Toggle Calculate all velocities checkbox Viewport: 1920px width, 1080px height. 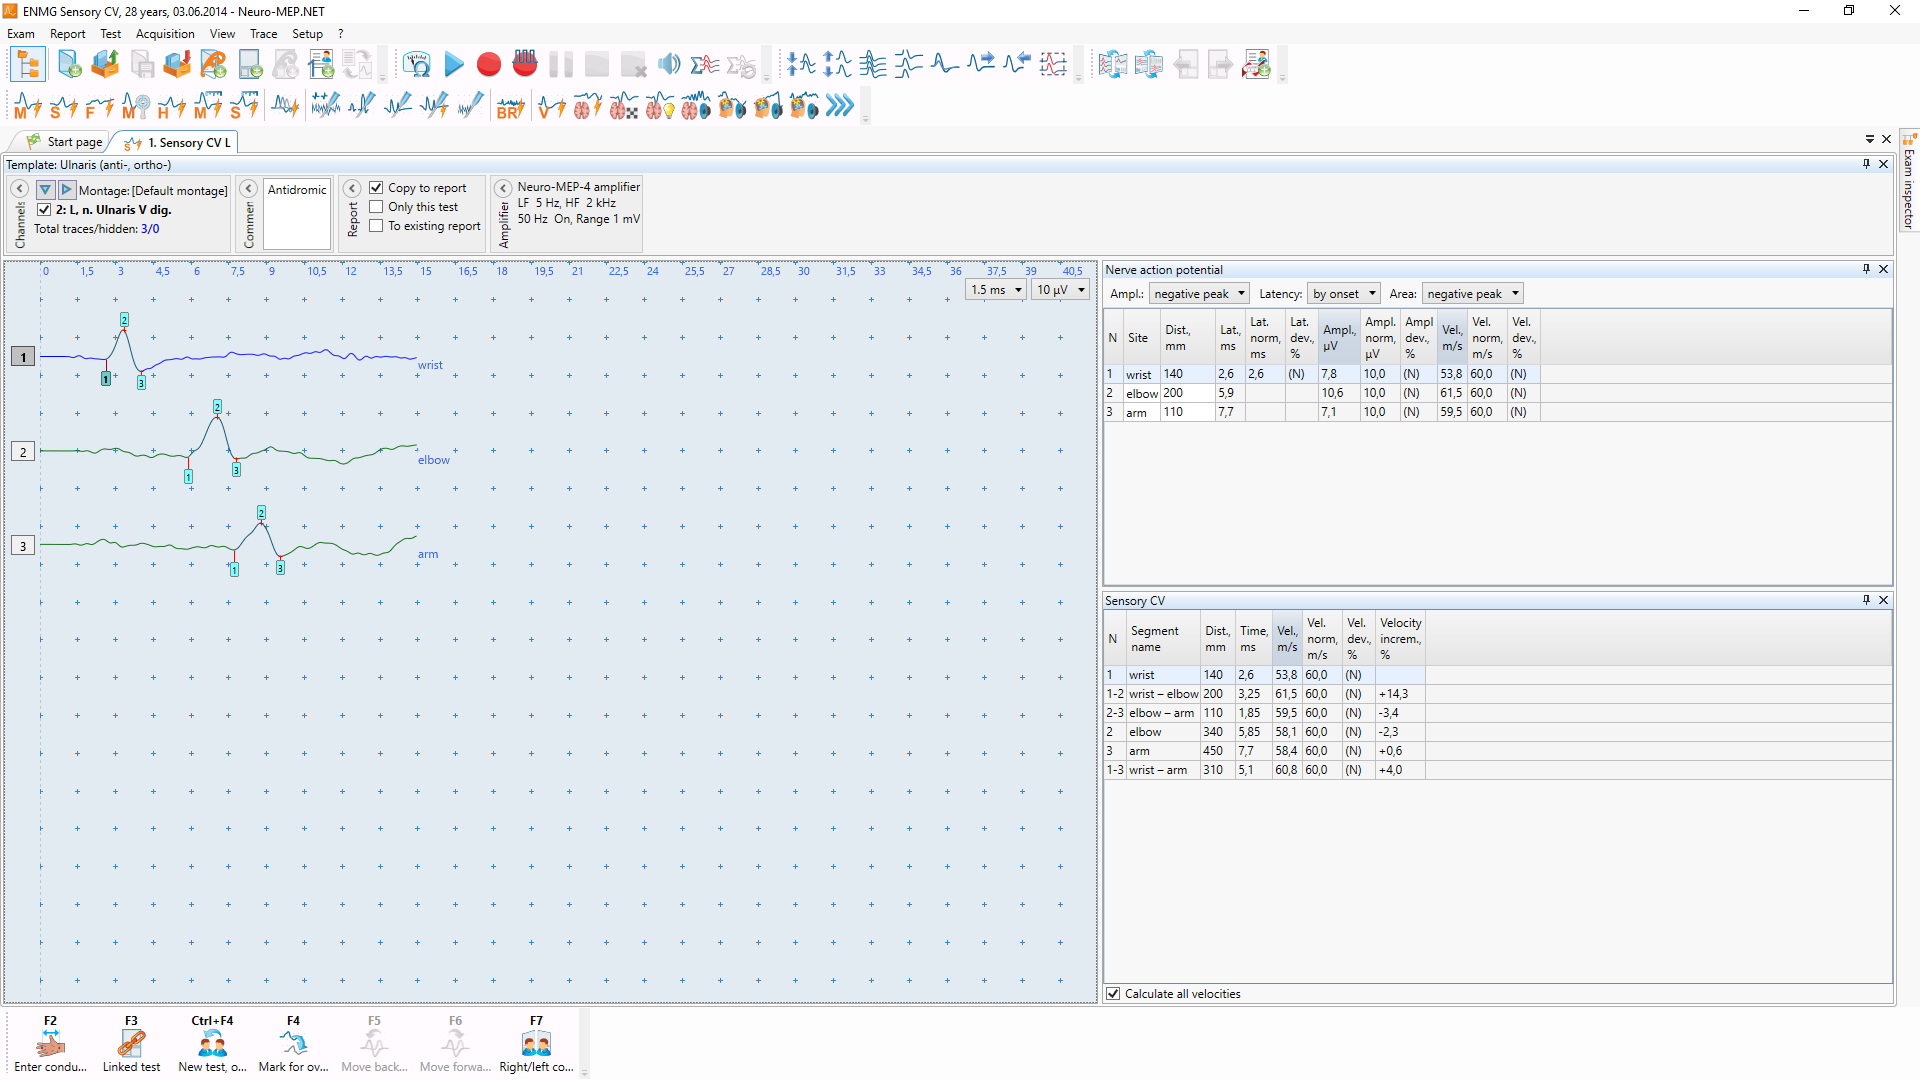(x=1113, y=994)
